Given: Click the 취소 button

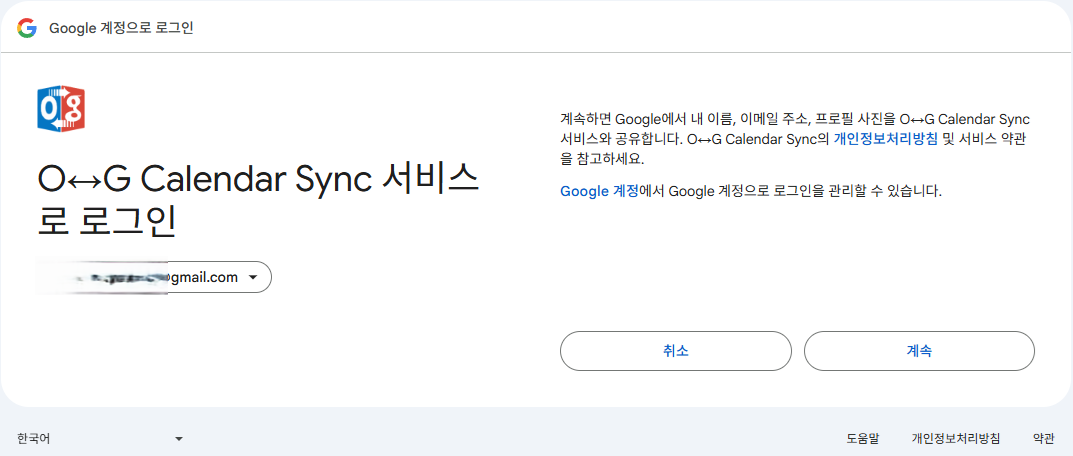Looking at the screenshot, I should 675,351.
